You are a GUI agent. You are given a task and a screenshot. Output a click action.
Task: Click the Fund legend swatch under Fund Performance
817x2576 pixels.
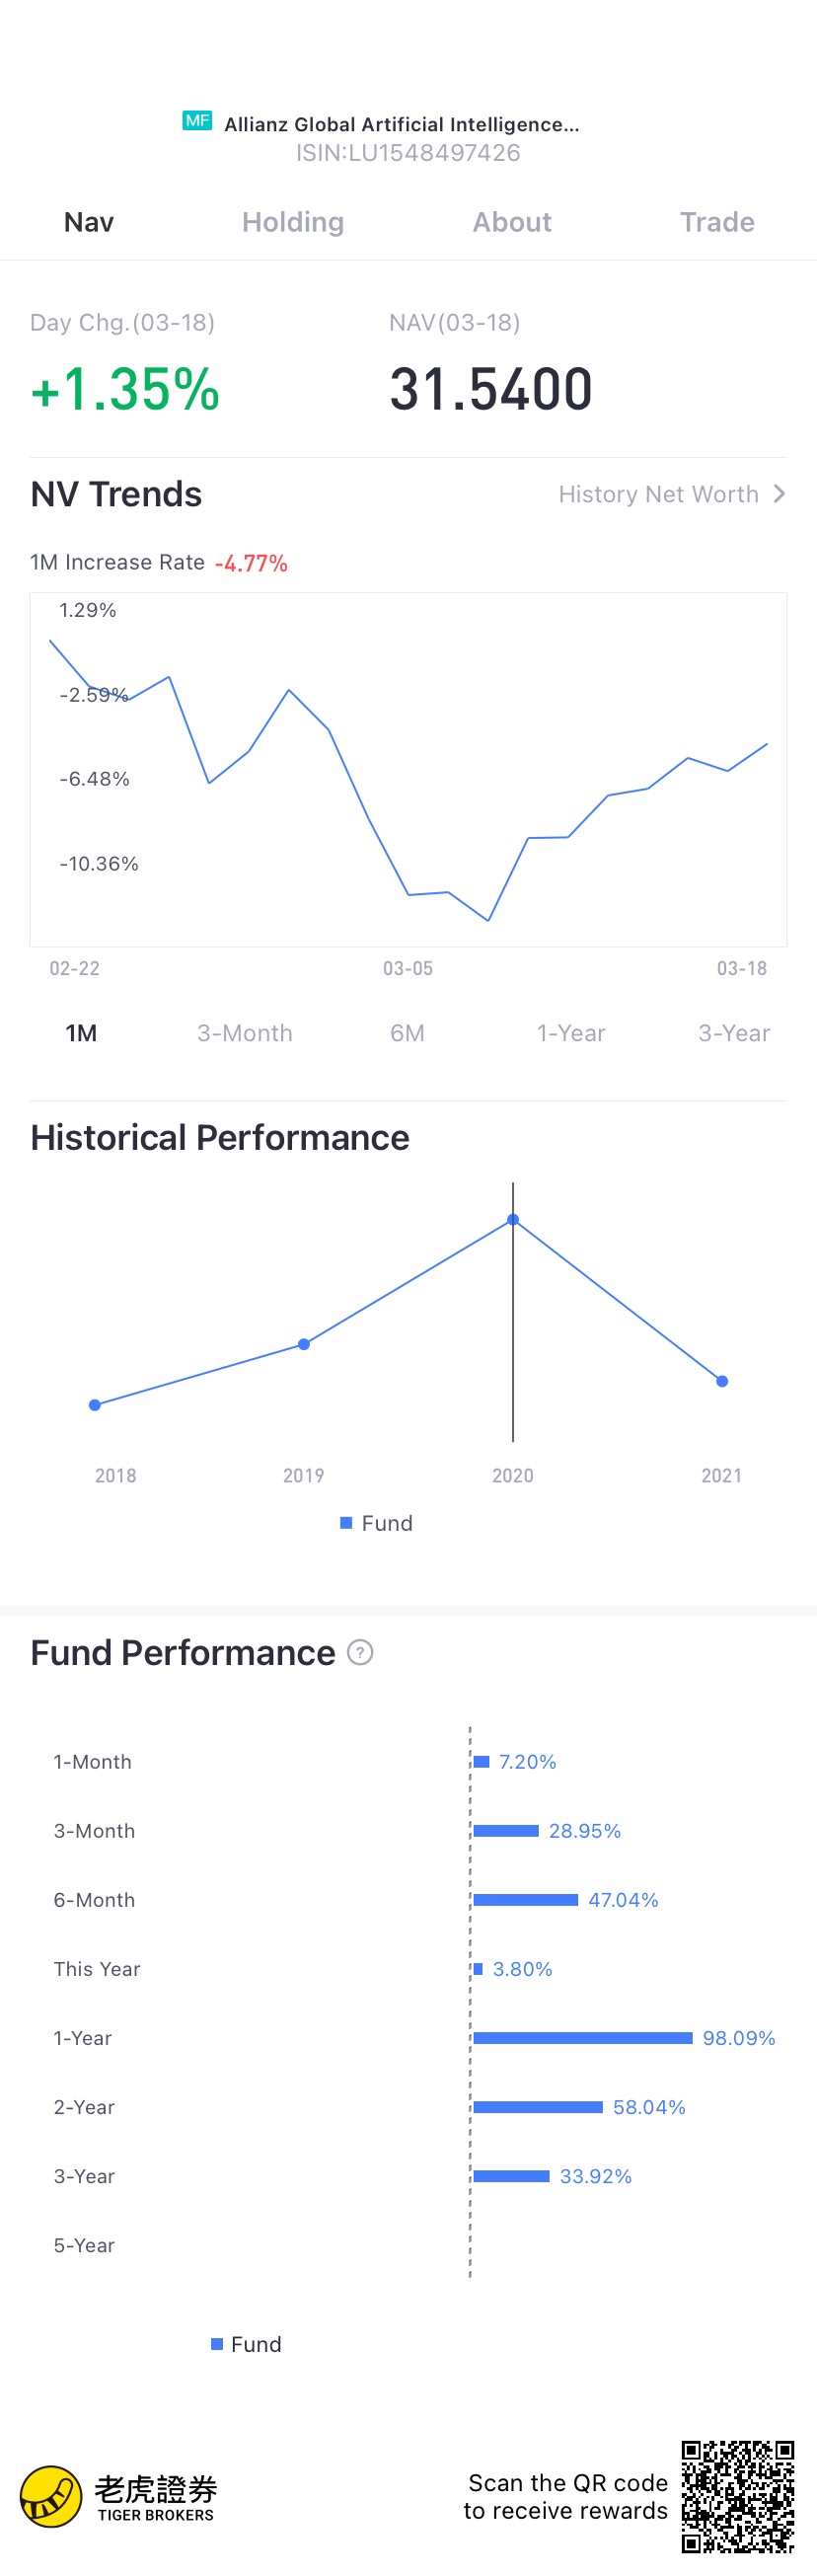[217, 2344]
